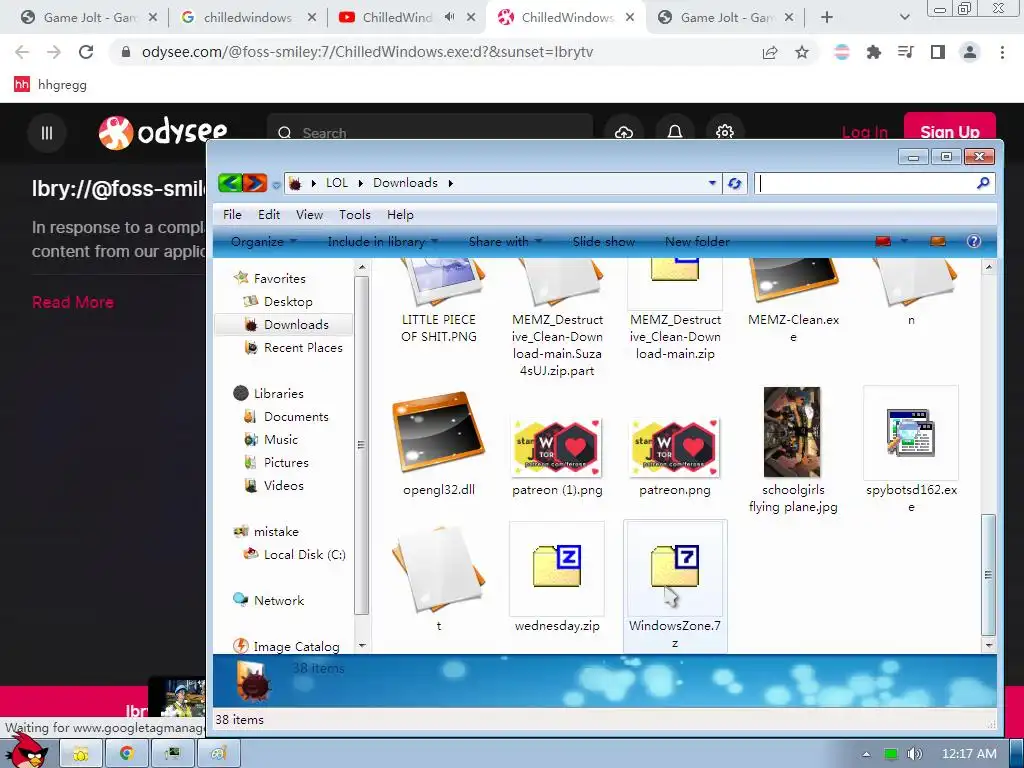
Task: Open recent pages dropdown beside navigation arrows
Action: pos(276,185)
